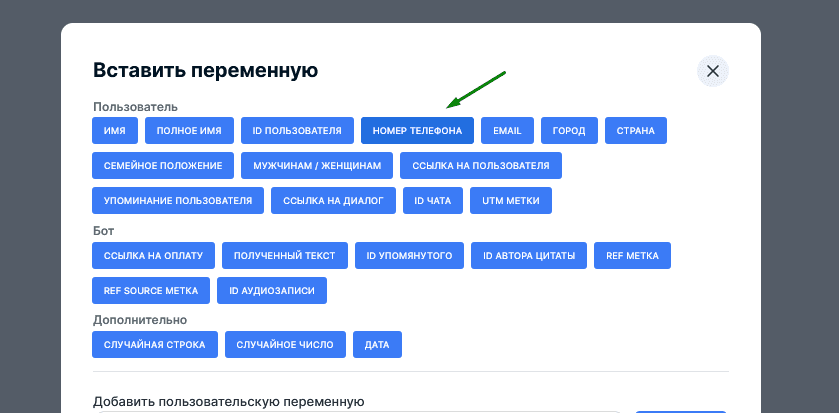Click the МУЖЧИНАМ / ЖЕНЩИНАМ button
Image resolution: width=839 pixels, height=413 pixels.
pos(317,165)
